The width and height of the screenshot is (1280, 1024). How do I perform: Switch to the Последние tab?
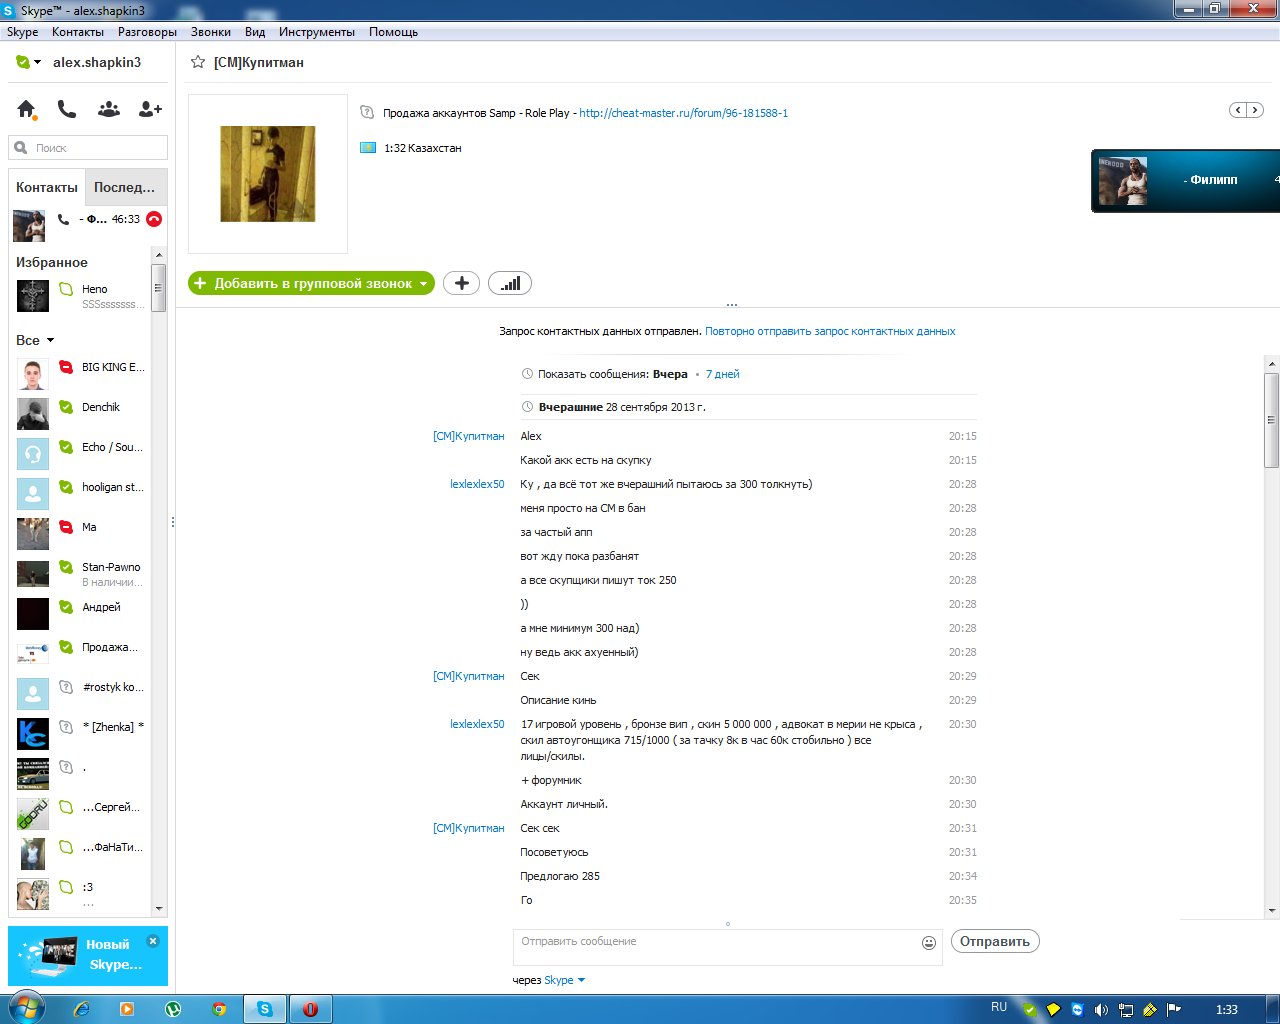pos(125,187)
